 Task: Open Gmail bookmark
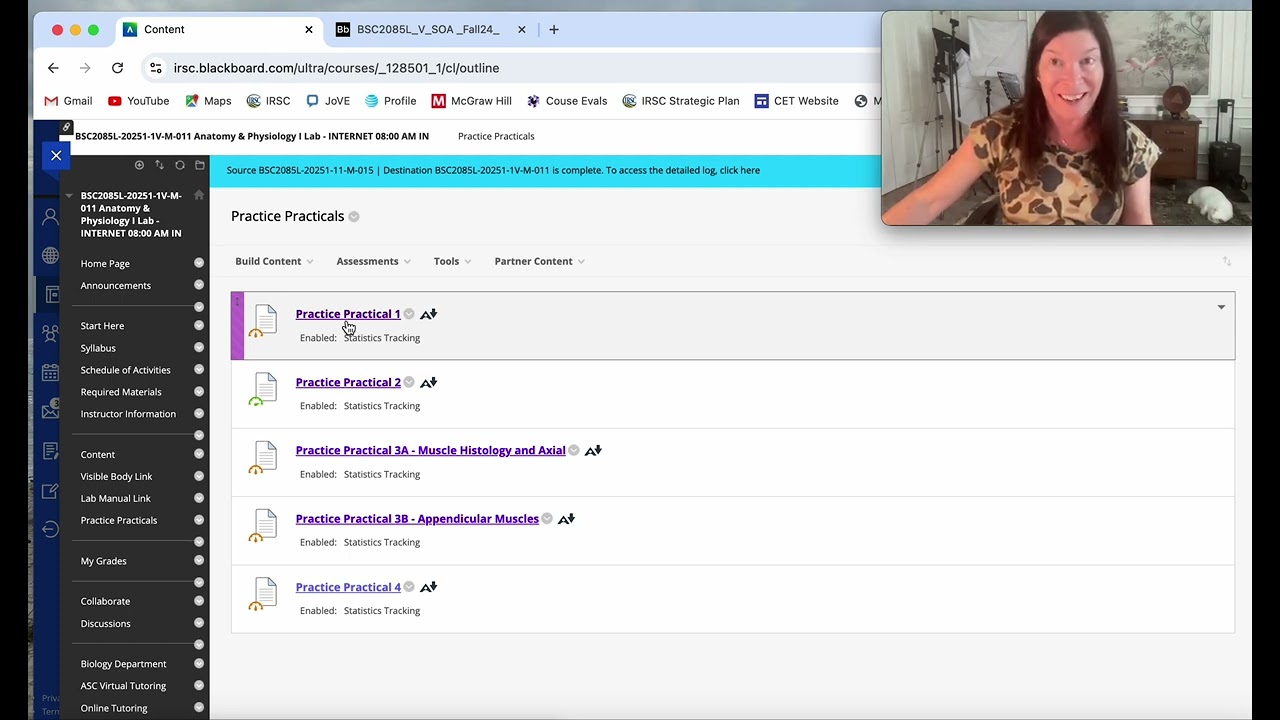(68, 101)
